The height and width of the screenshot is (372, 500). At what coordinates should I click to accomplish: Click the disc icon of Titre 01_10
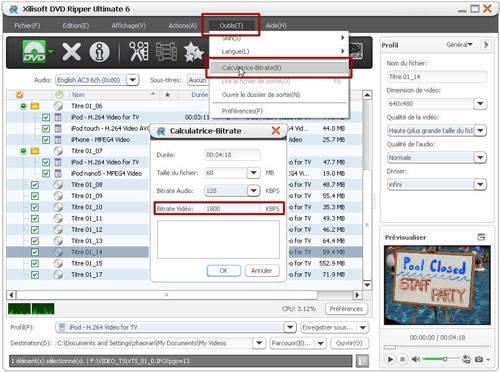tap(58, 207)
